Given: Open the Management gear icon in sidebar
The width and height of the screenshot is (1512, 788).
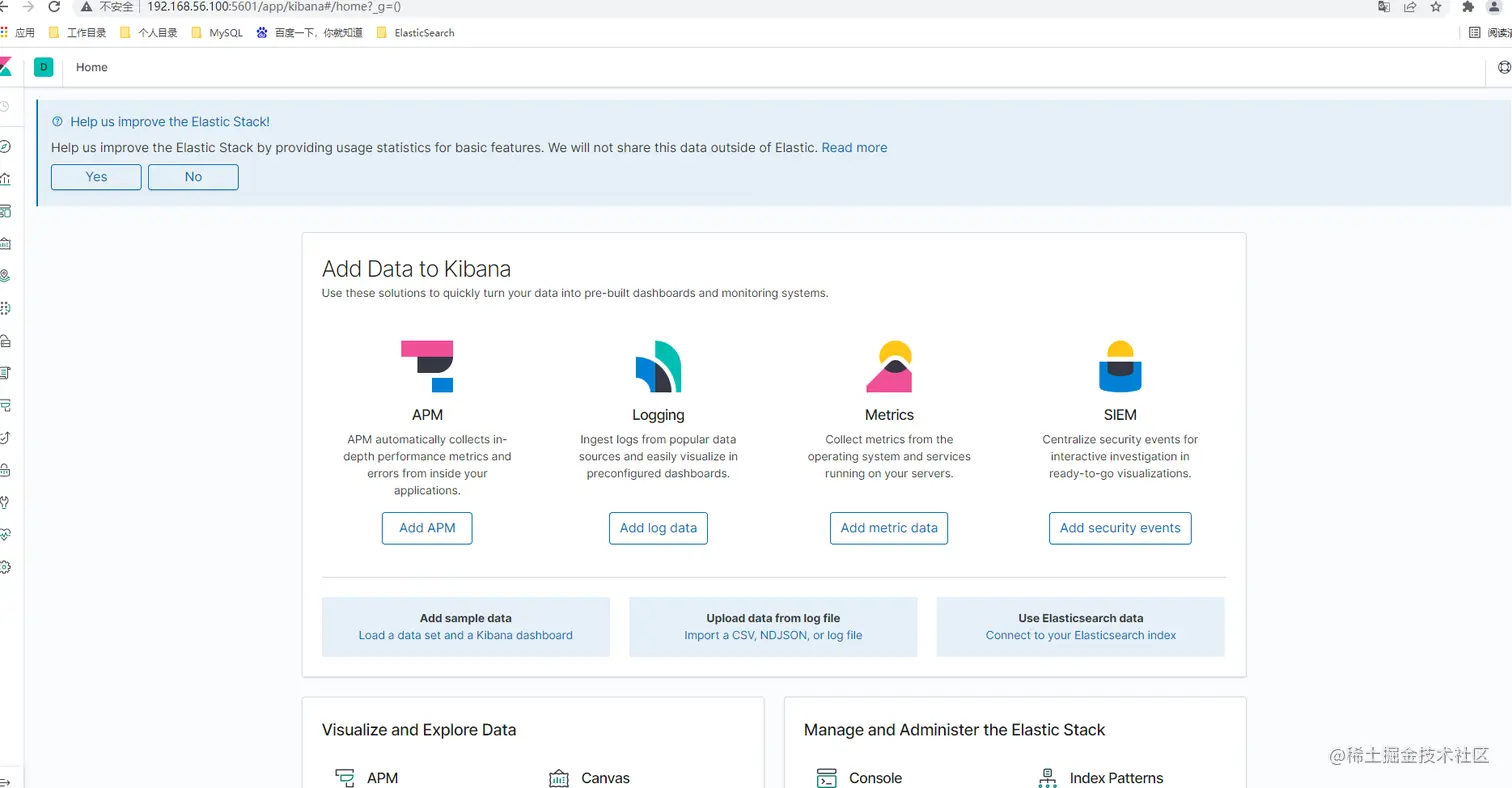Looking at the screenshot, I should pyautogui.click(x=5, y=567).
